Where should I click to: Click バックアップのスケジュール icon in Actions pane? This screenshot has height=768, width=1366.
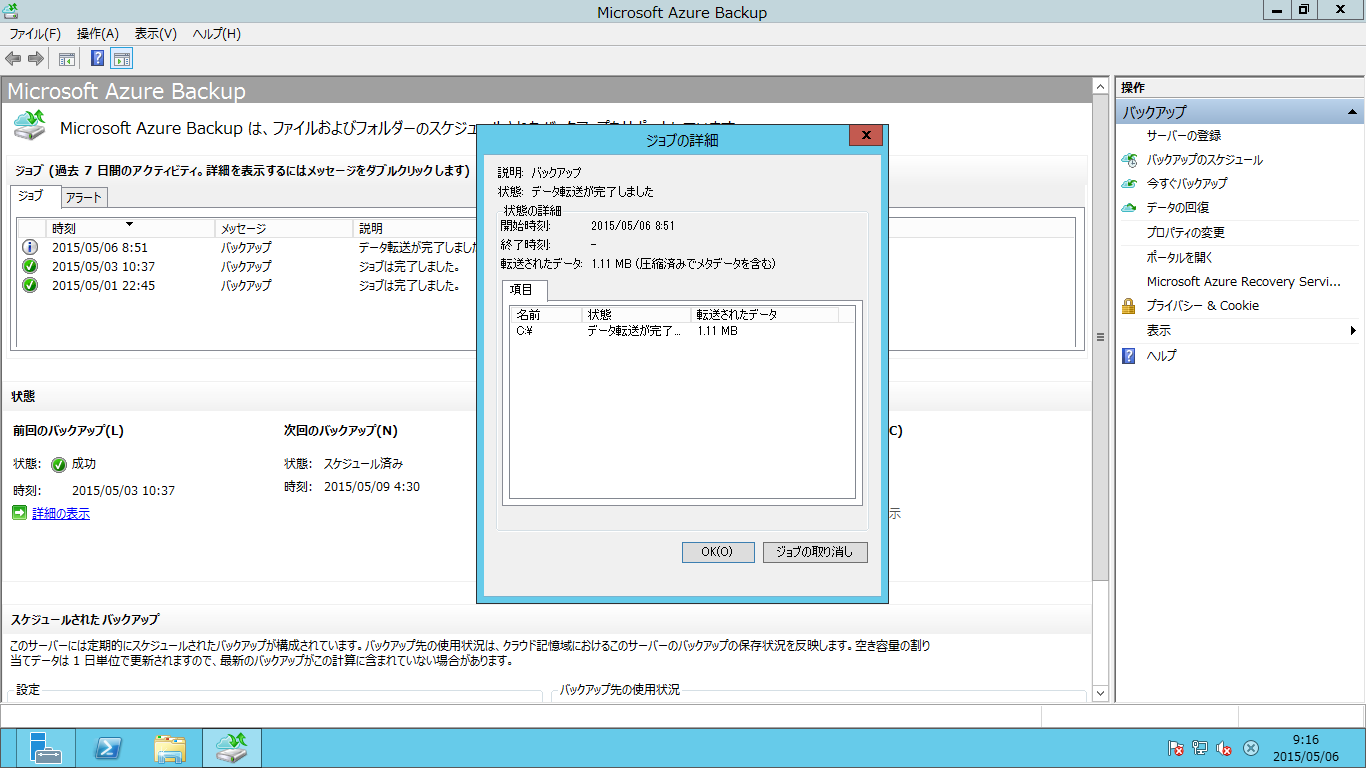pyautogui.click(x=1129, y=160)
